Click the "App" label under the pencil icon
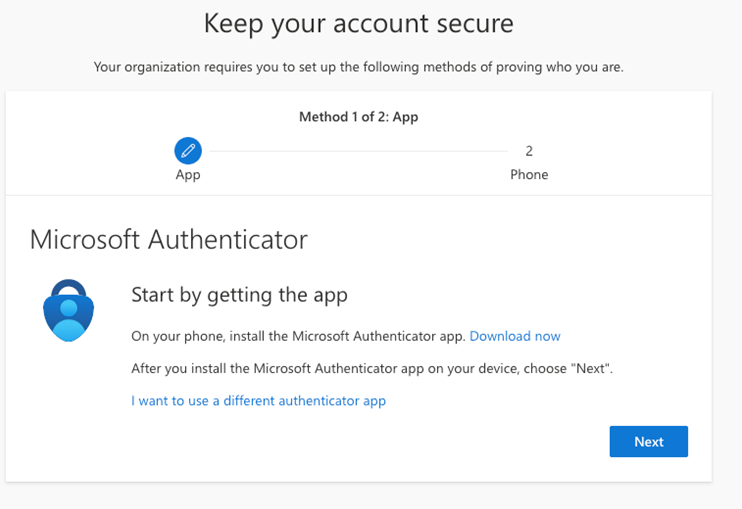Image resolution: width=742 pixels, height=509 pixels. click(188, 175)
